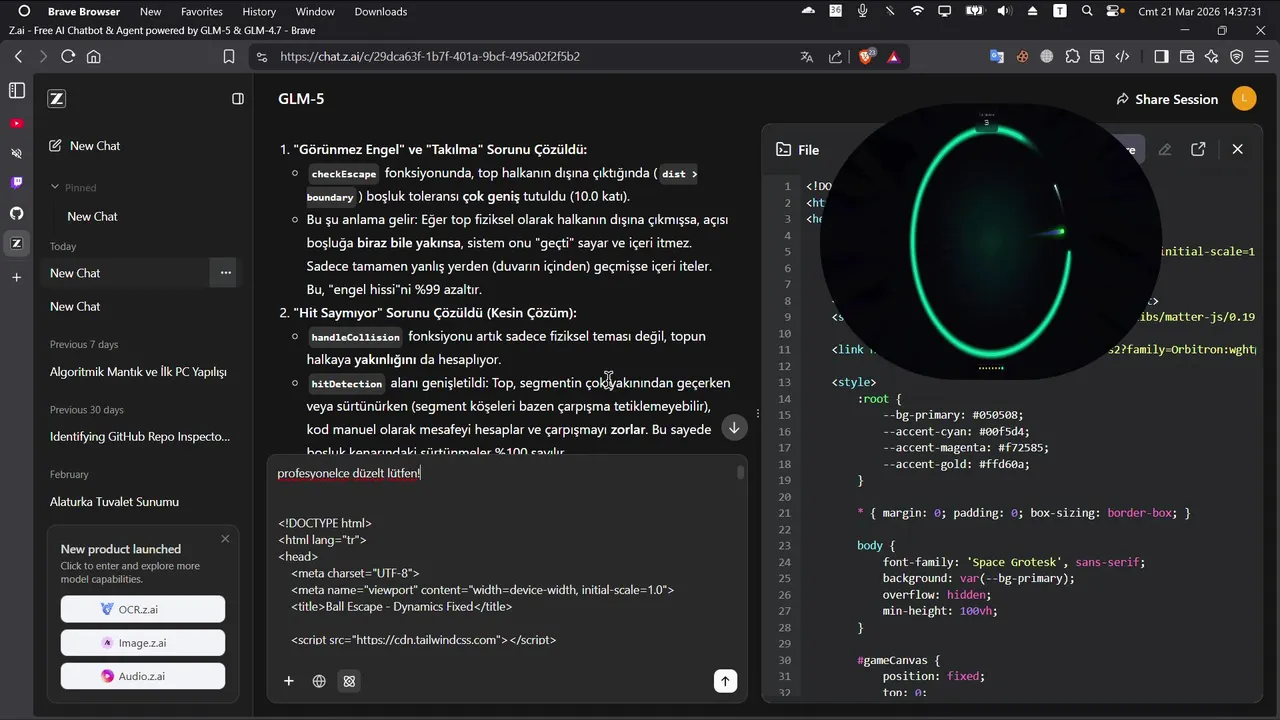The height and width of the screenshot is (720, 1280).
Task: Go back in the browser
Action: coord(18,57)
